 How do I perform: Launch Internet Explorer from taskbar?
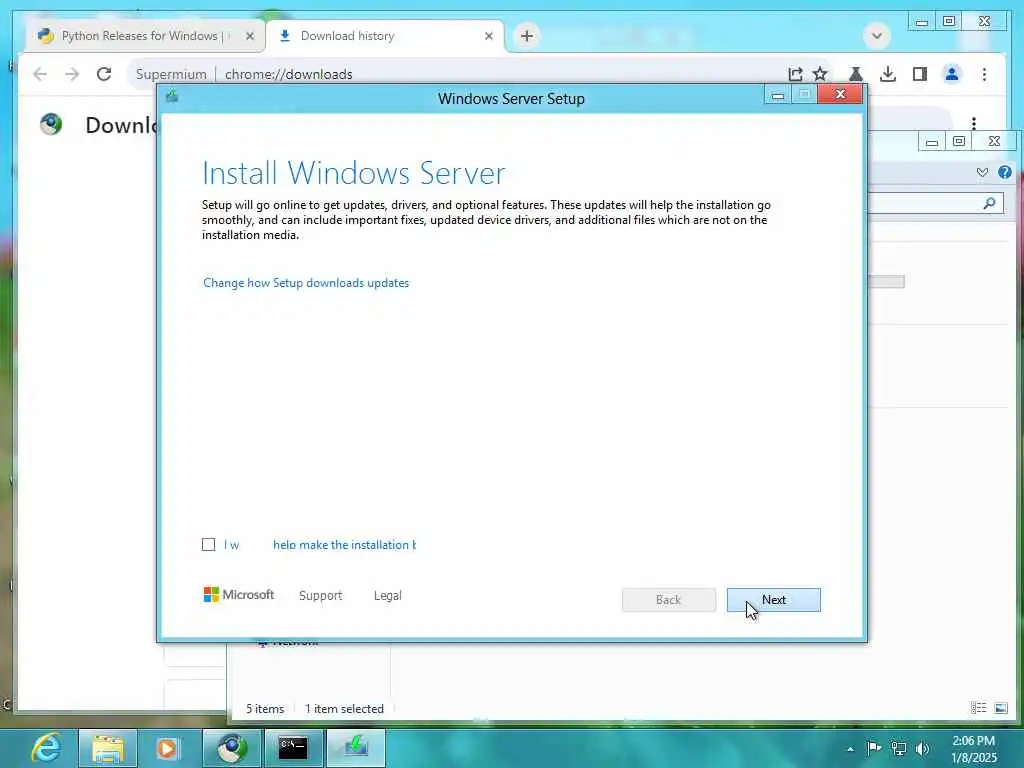tap(46, 748)
